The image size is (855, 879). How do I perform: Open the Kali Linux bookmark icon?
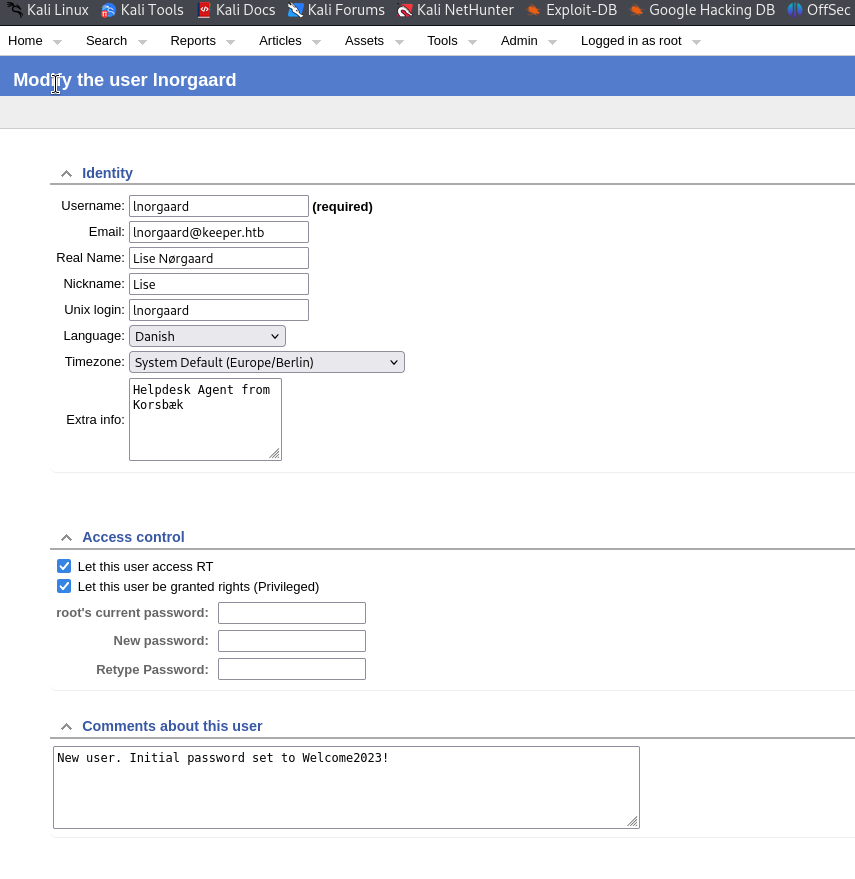pos(13,10)
